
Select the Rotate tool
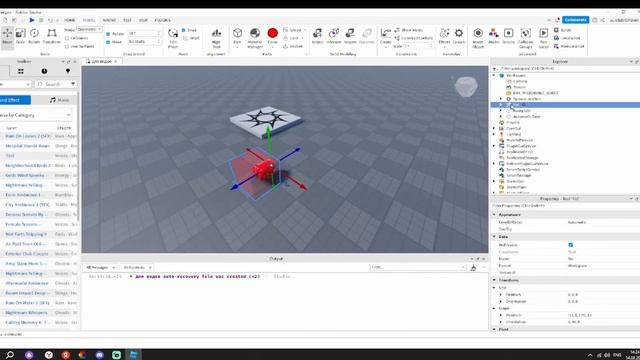pos(34,36)
